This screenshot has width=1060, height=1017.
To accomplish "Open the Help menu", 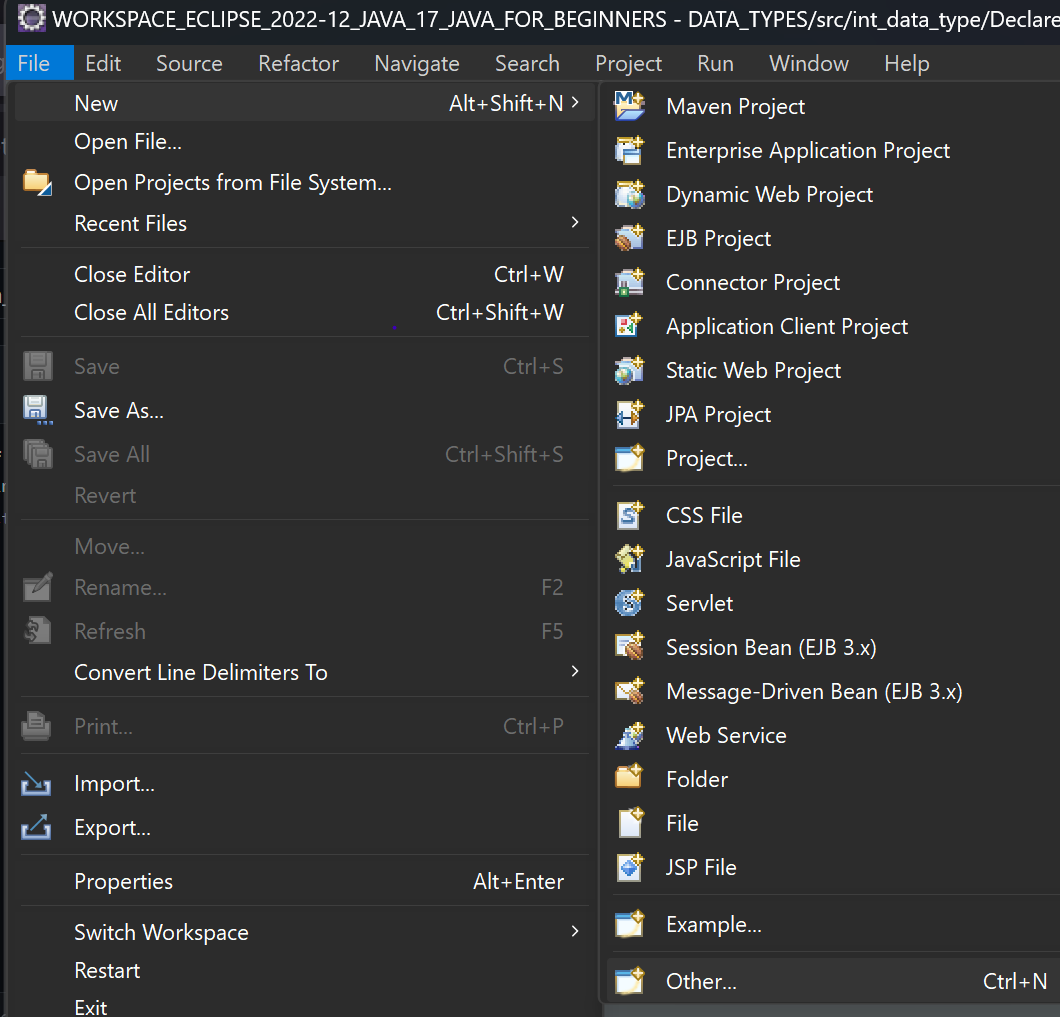I will click(x=907, y=64).
